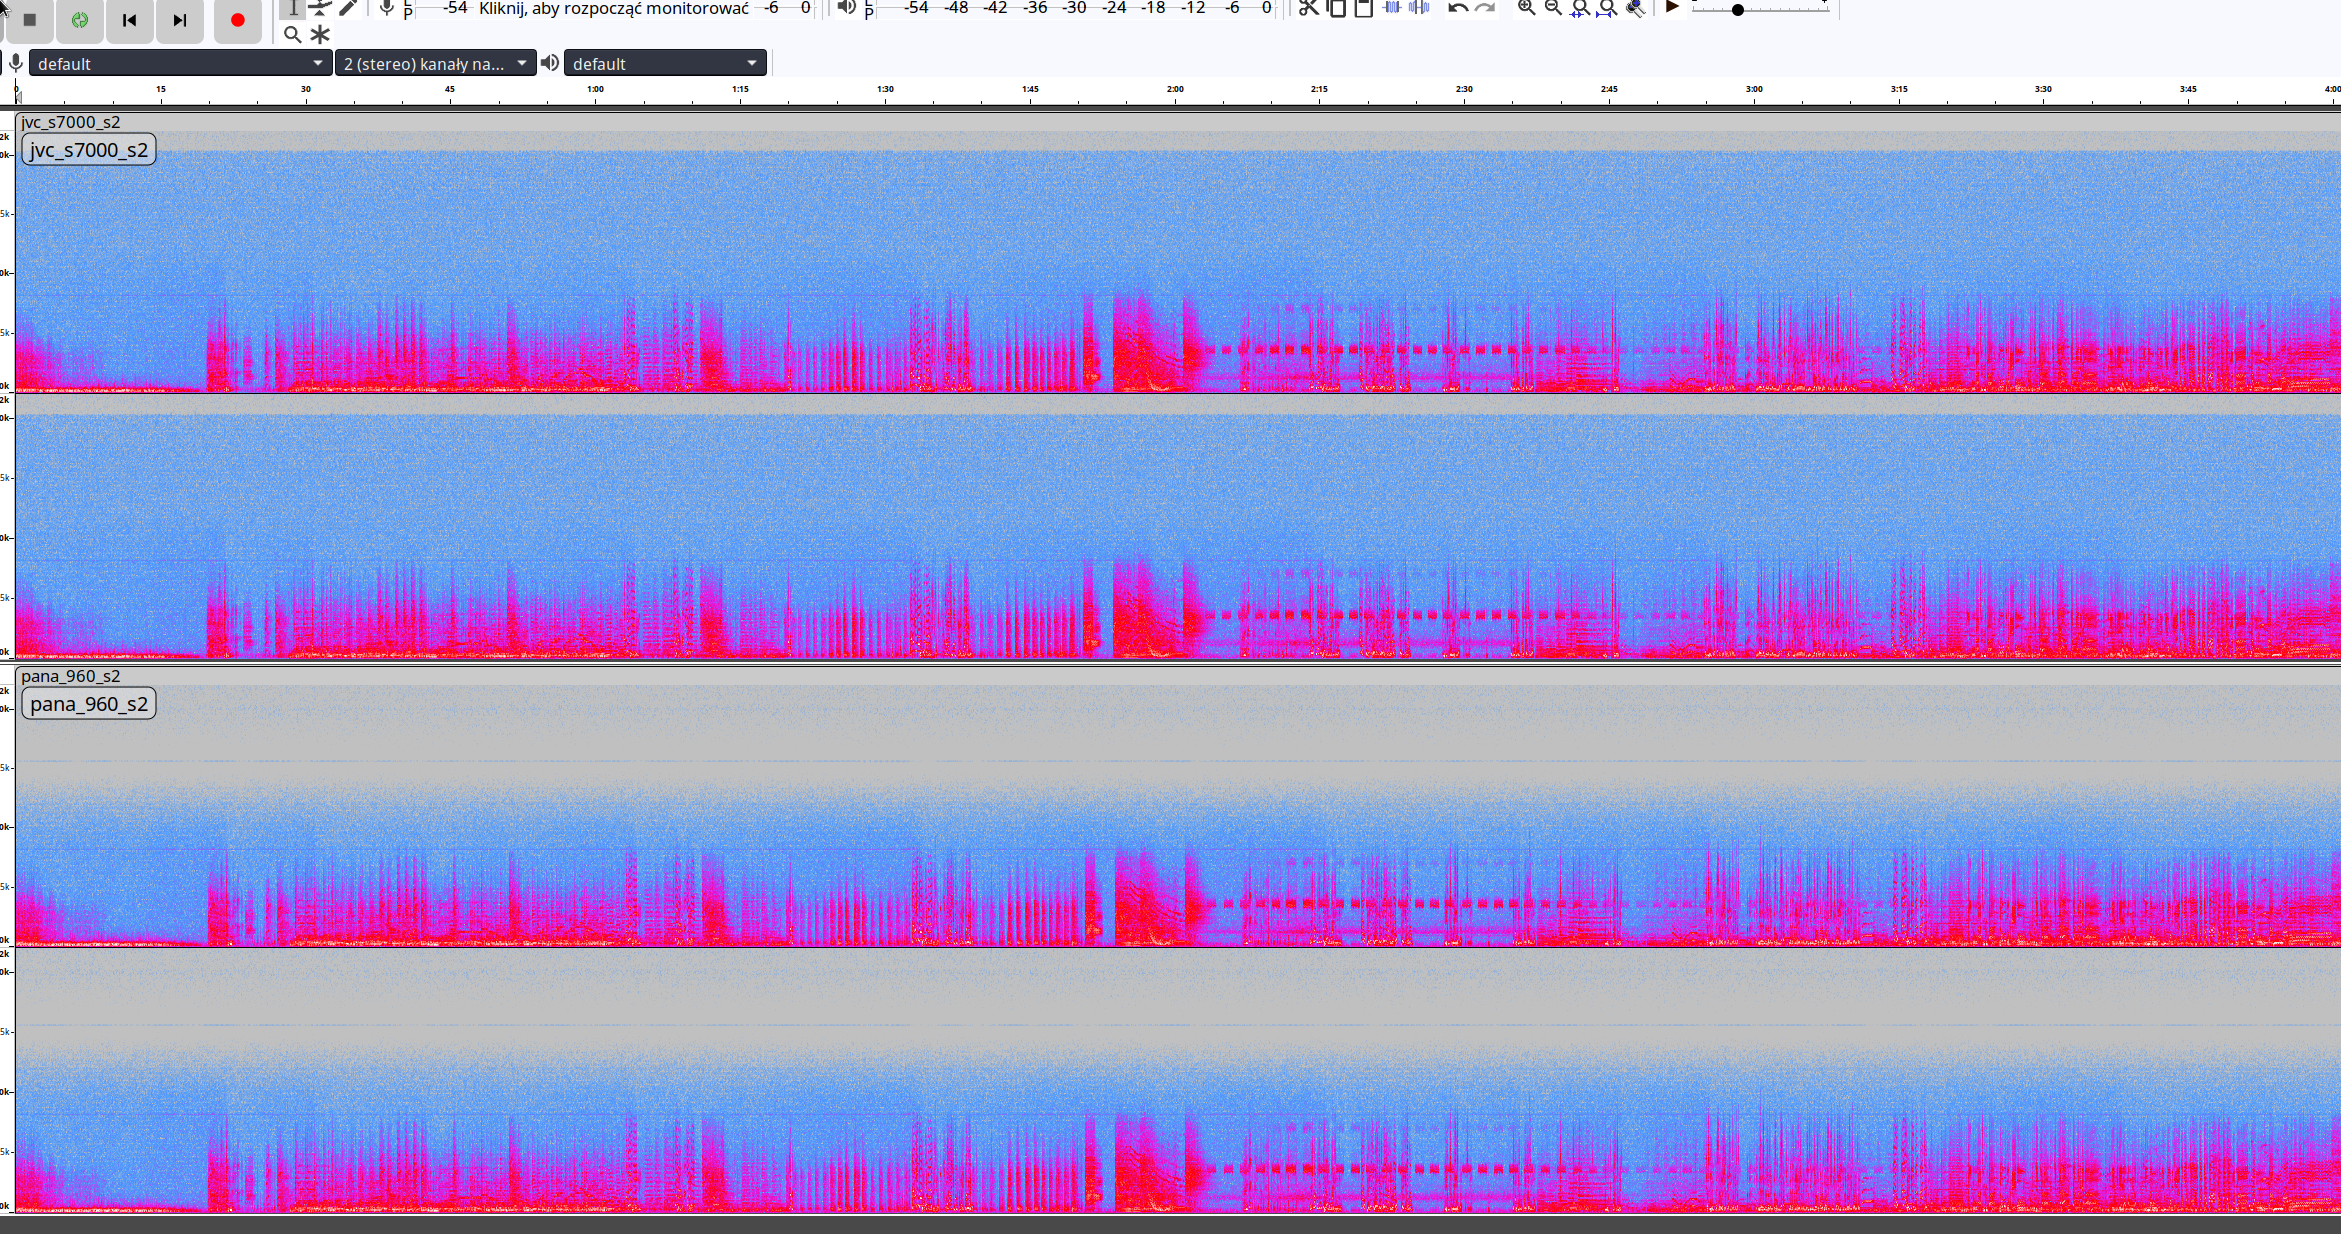The width and height of the screenshot is (2341, 1234).
Task: Click the pana_960_s2 track label
Action: (89, 704)
